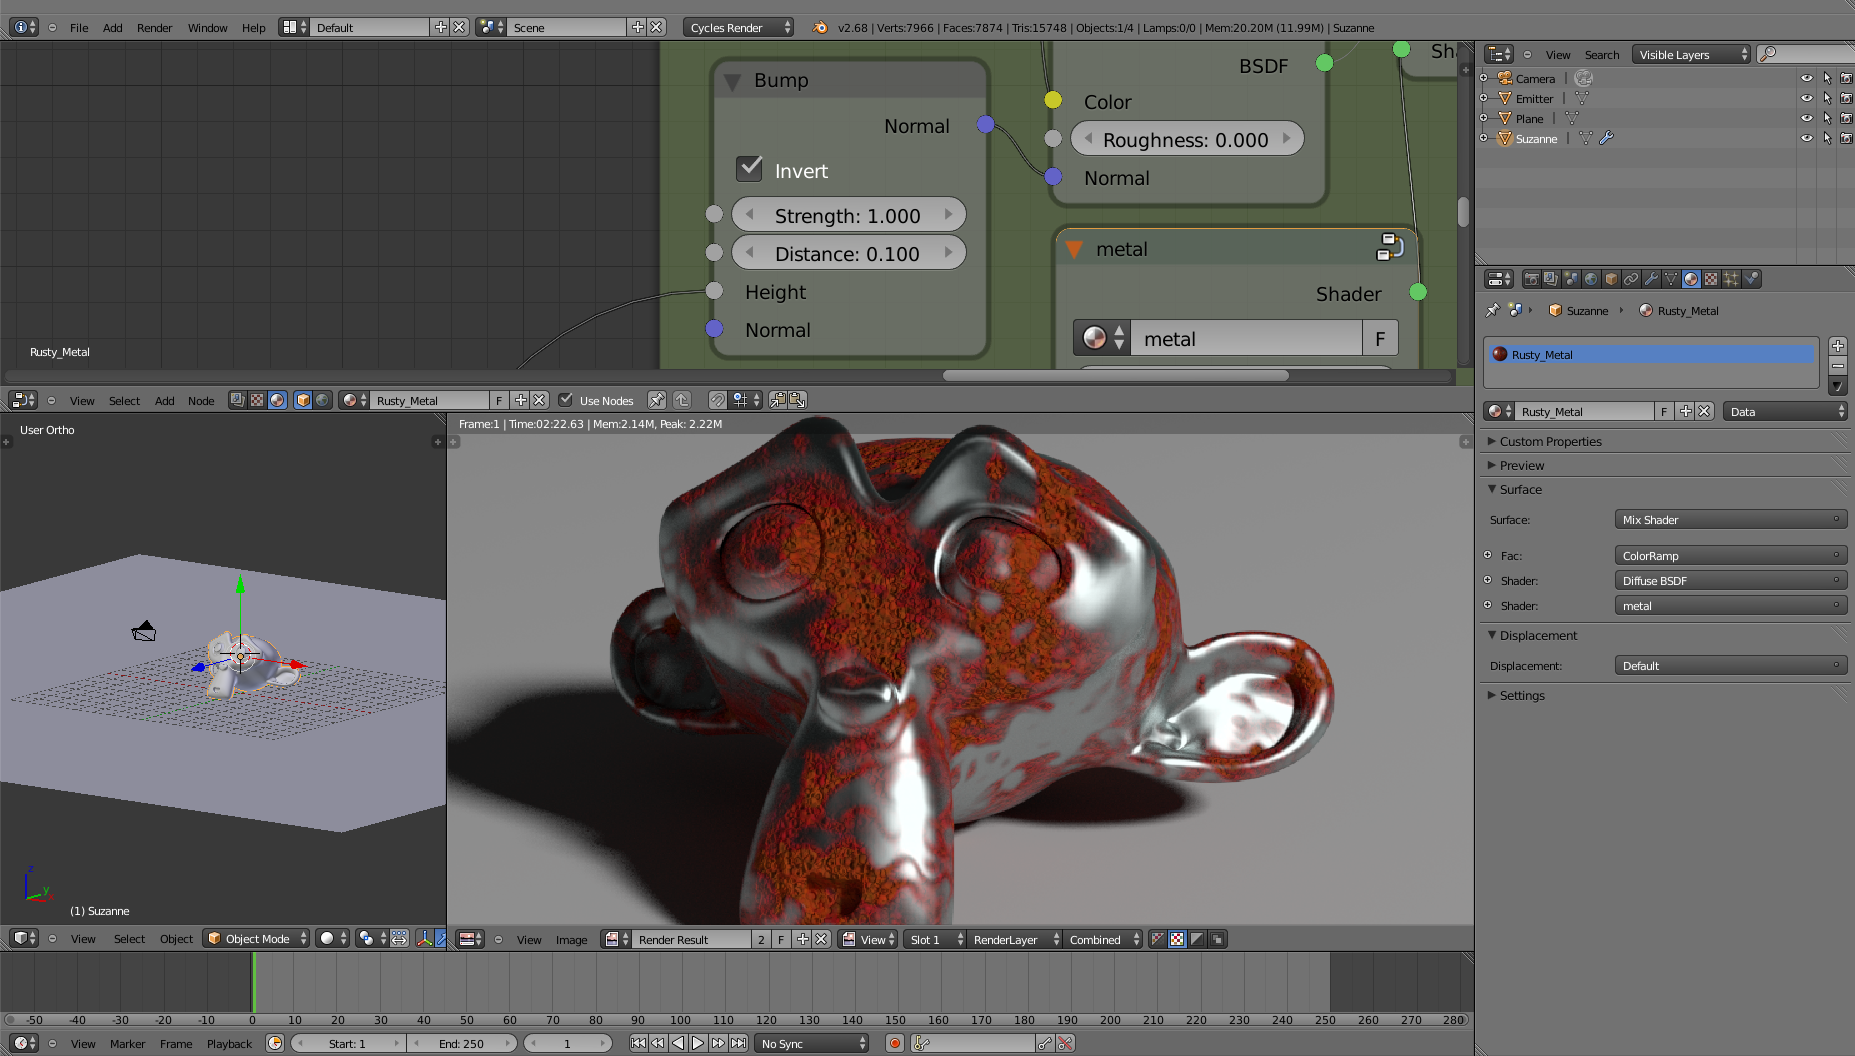Hide Plane with its eye icon in the outliner
This screenshot has height=1056, width=1855.
1806,118
